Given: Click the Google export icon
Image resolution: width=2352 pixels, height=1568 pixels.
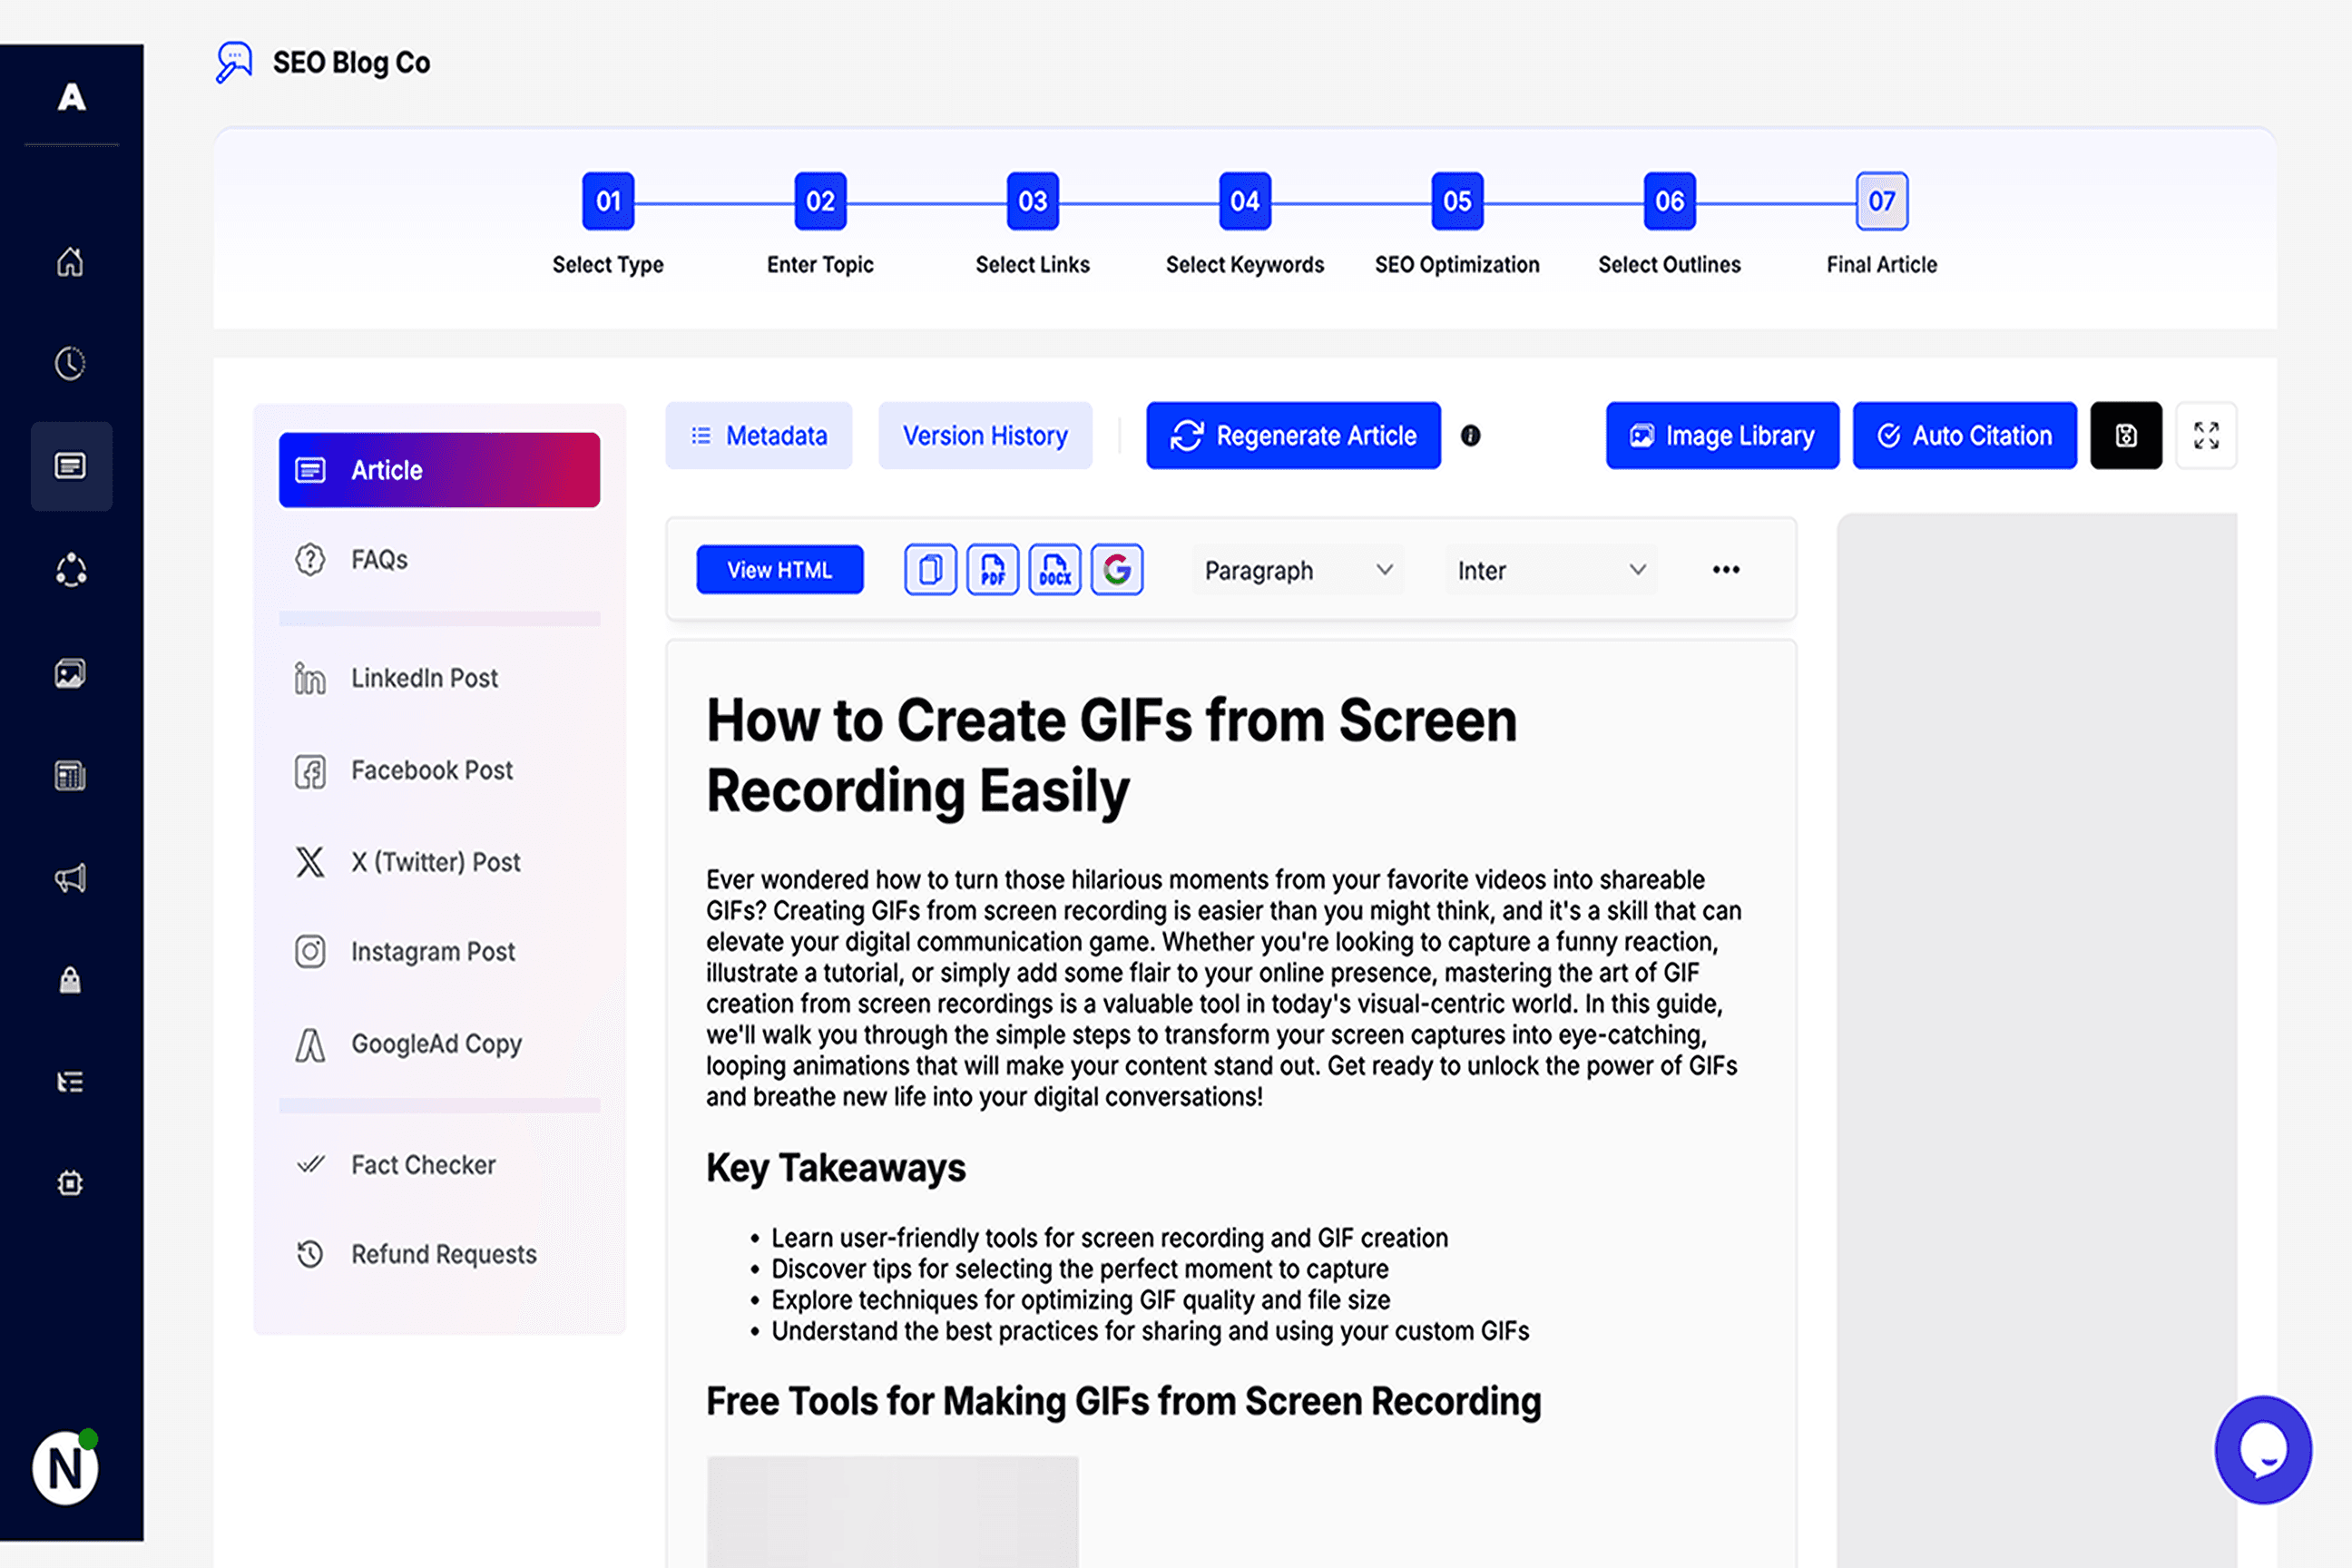Looking at the screenshot, I should pos(1116,570).
